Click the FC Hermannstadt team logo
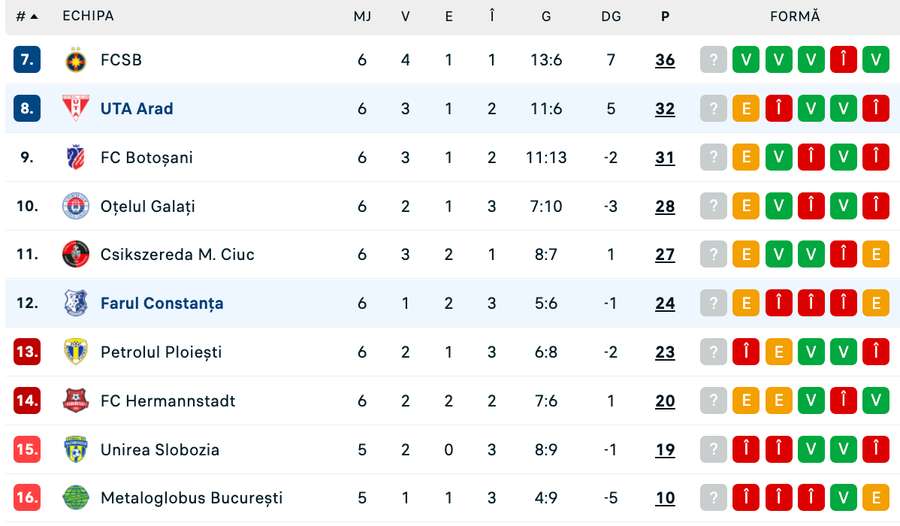This screenshot has width=900, height=526. point(75,401)
